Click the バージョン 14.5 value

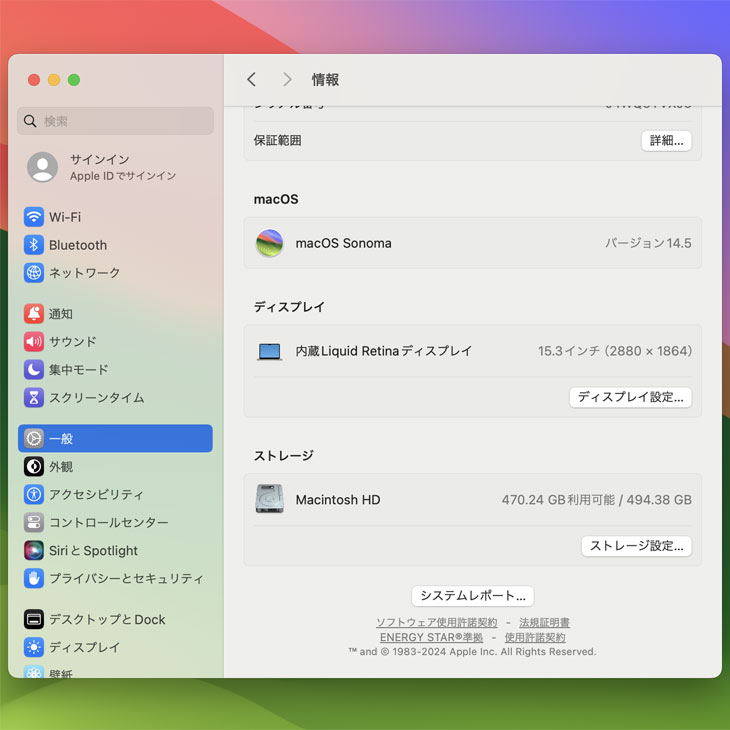(x=648, y=243)
